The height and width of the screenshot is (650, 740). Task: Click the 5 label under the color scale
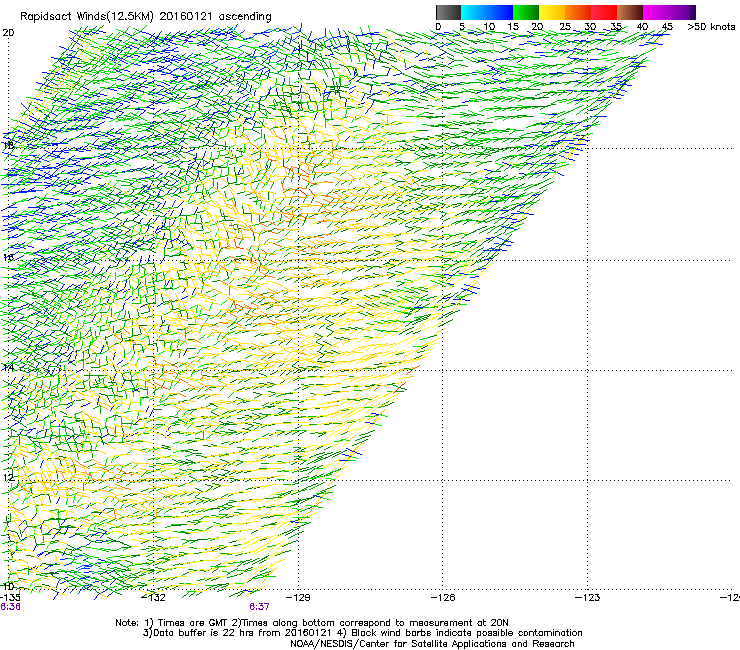click(x=462, y=27)
